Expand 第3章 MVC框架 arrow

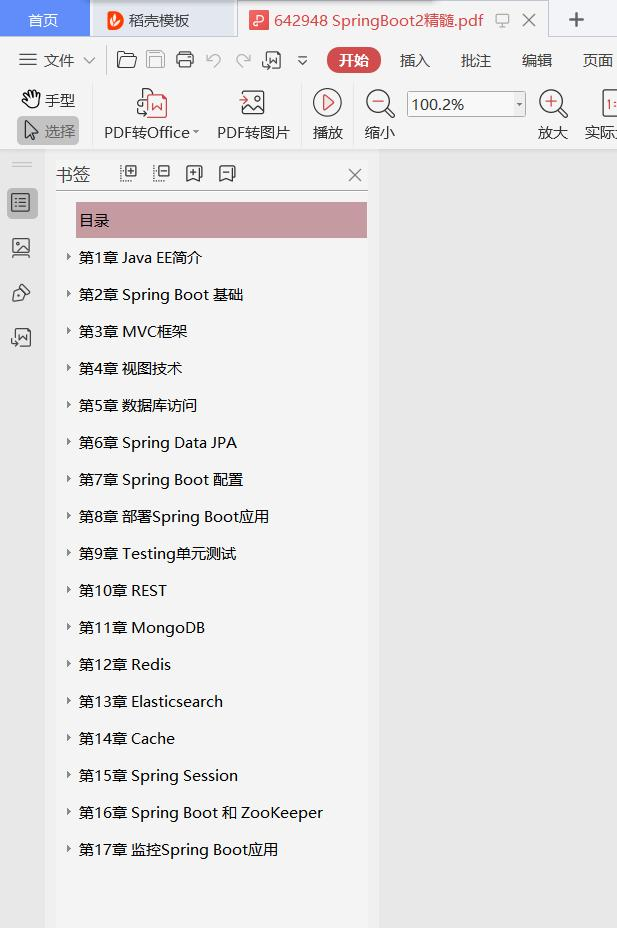[69, 331]
